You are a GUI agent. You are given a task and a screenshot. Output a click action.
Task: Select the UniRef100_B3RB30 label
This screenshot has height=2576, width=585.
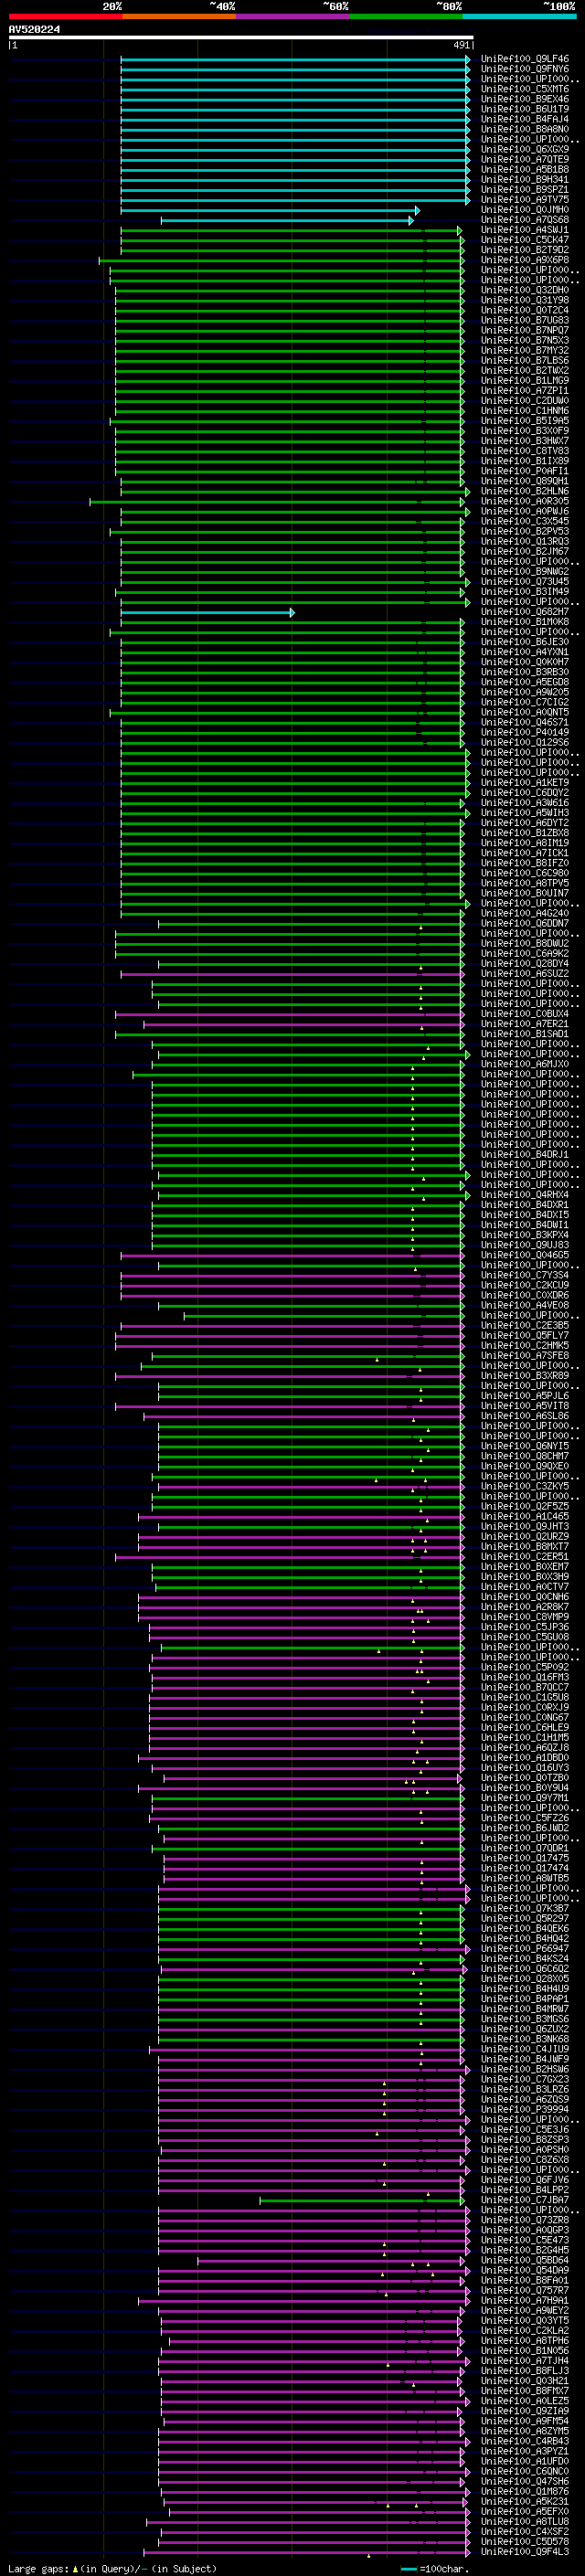525,672
